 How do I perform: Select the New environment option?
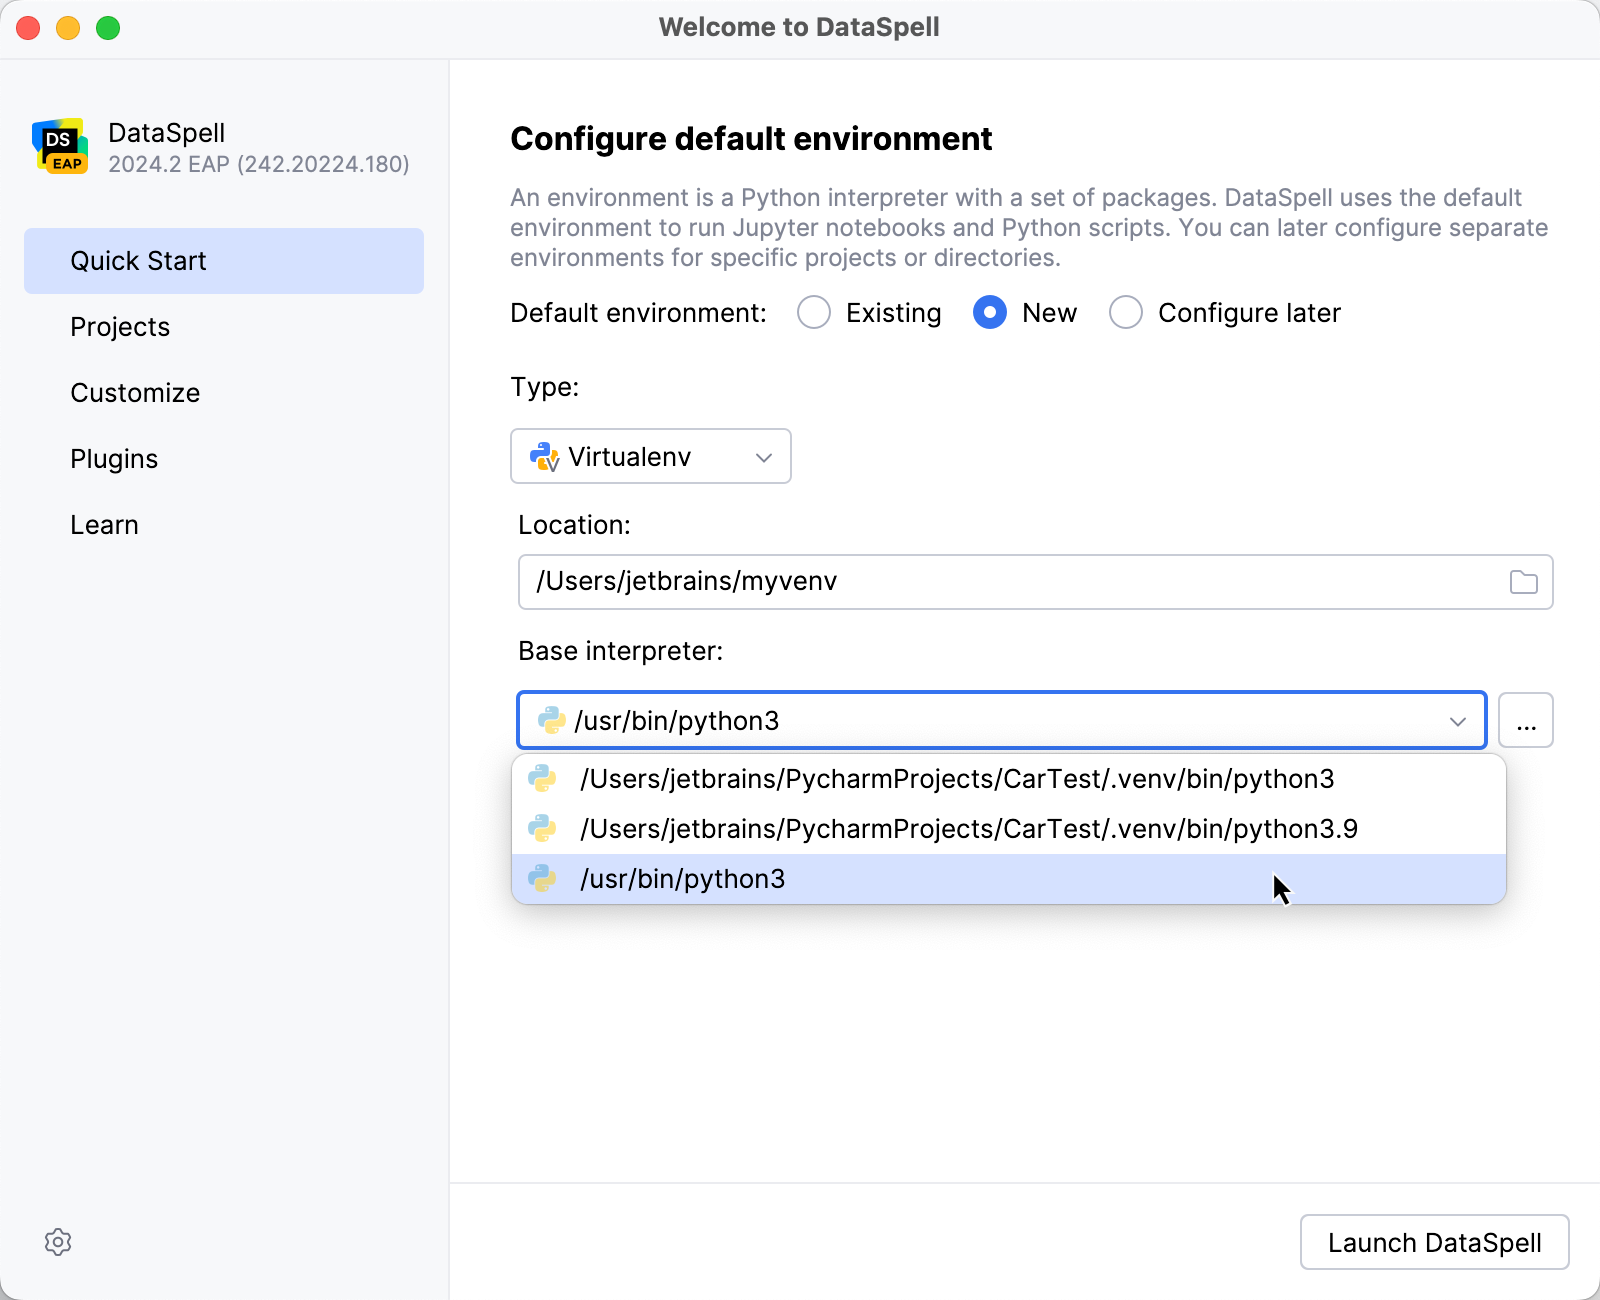[x=989, y=312]
